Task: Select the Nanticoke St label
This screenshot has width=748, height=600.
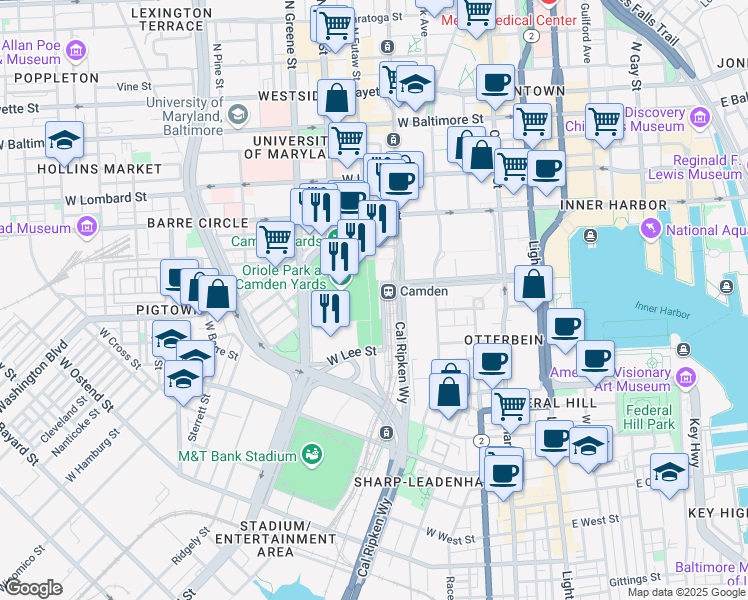Action: coord(76,432)
